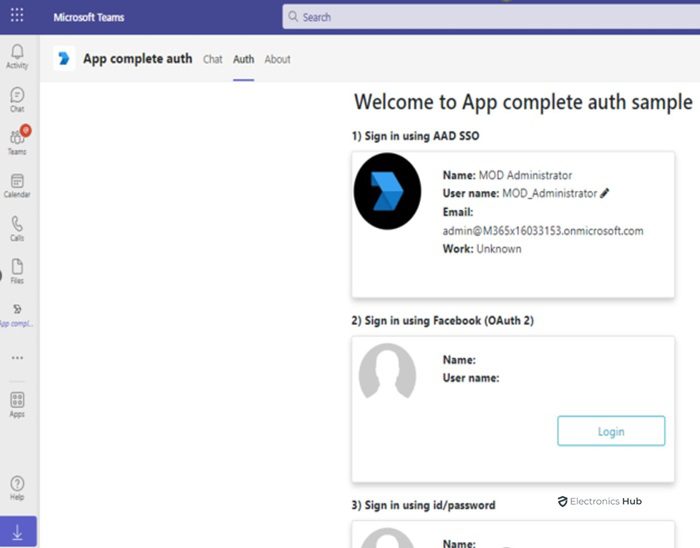This screenshot has width=700, height=548.
Task: Open the About tab
Action: click(277, 59)
